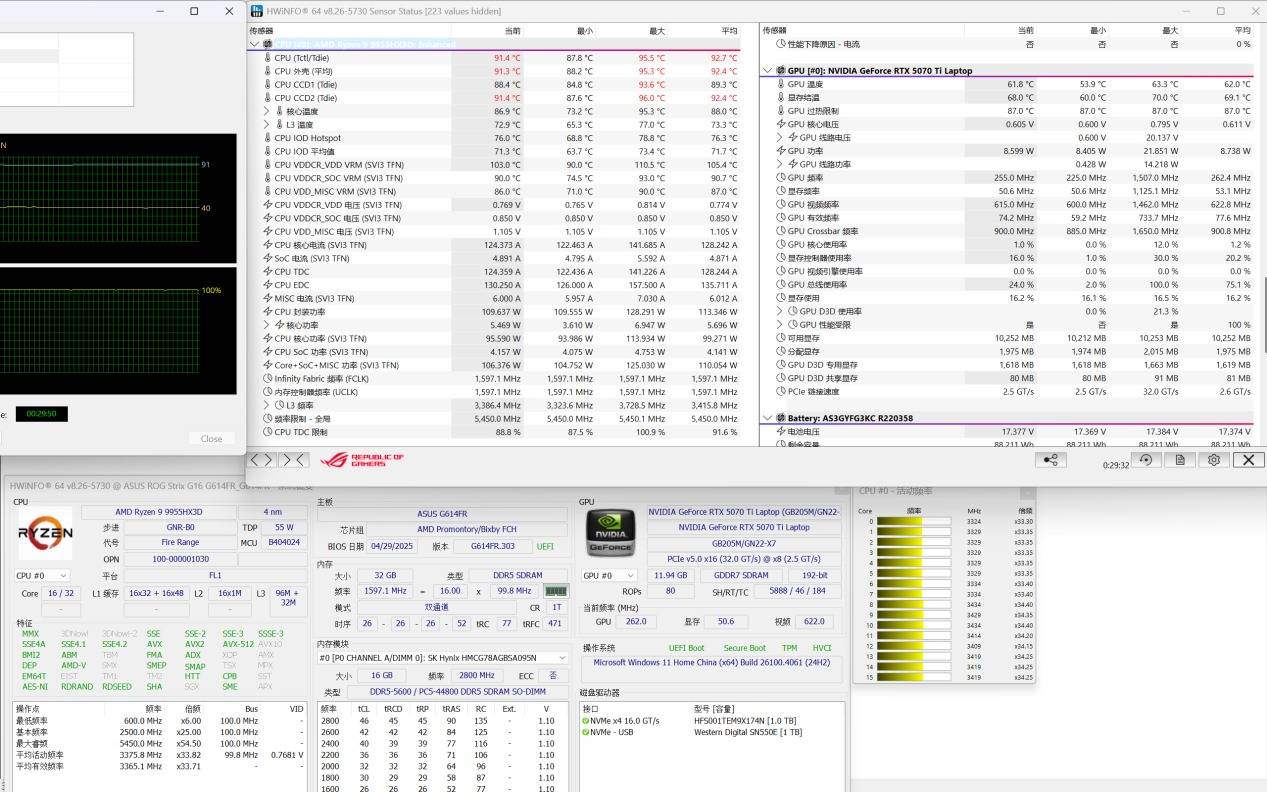This screenshot has height=792, width=1267.
Task: Click the X close sensors icon
Action: click(1248, 460)
